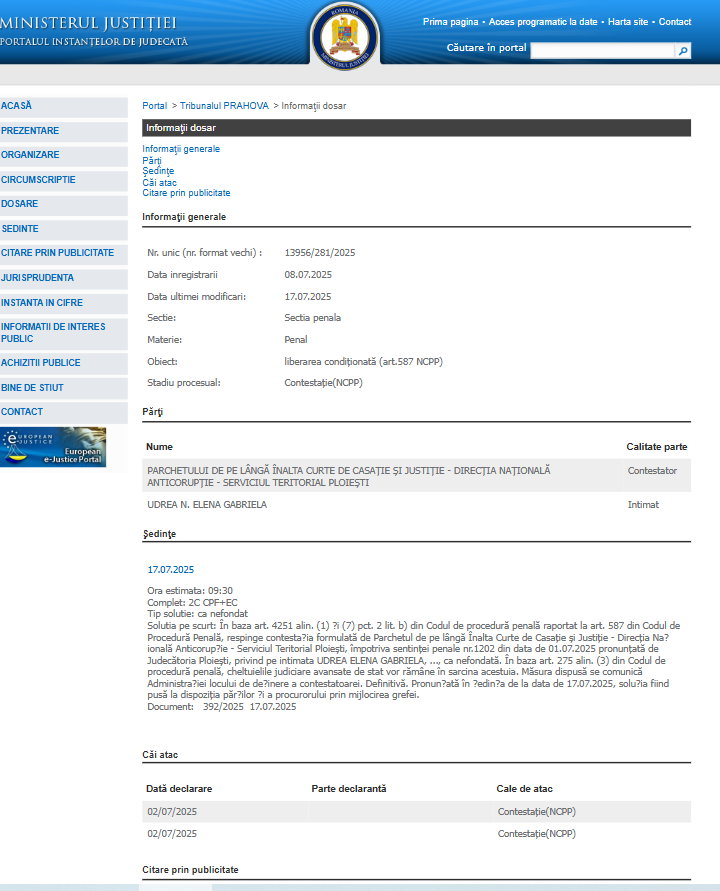Click Nume column header
The height and width of the screenshot is (891, 720).
pos(159,447)
